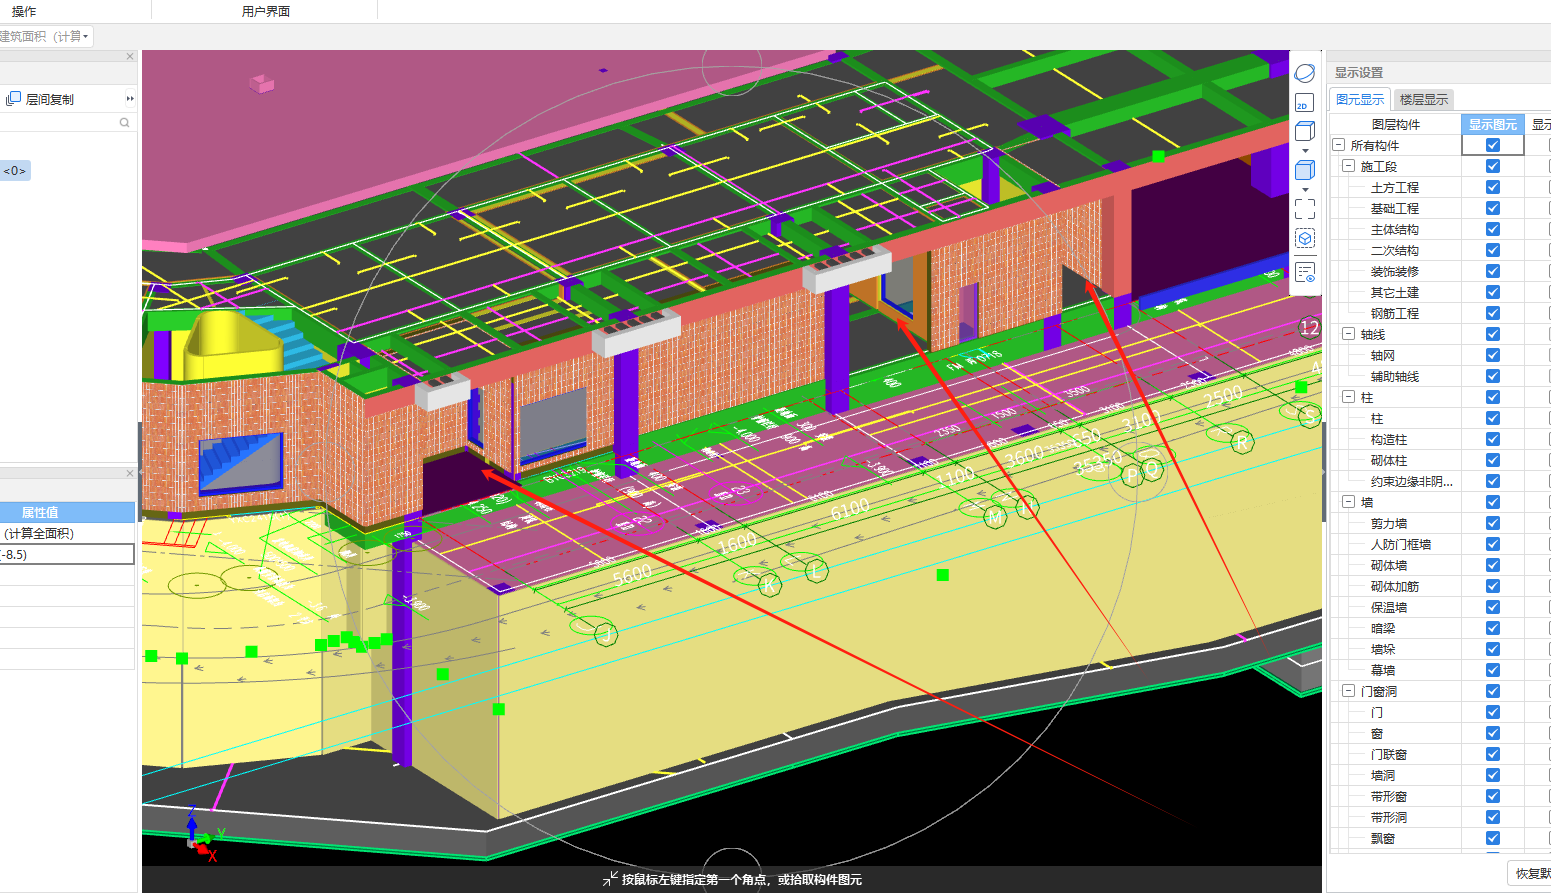The height and width of the screenshot is (893, 1551).
Task: Select the 门联窗 tree row
Action: pos(1389,754)
